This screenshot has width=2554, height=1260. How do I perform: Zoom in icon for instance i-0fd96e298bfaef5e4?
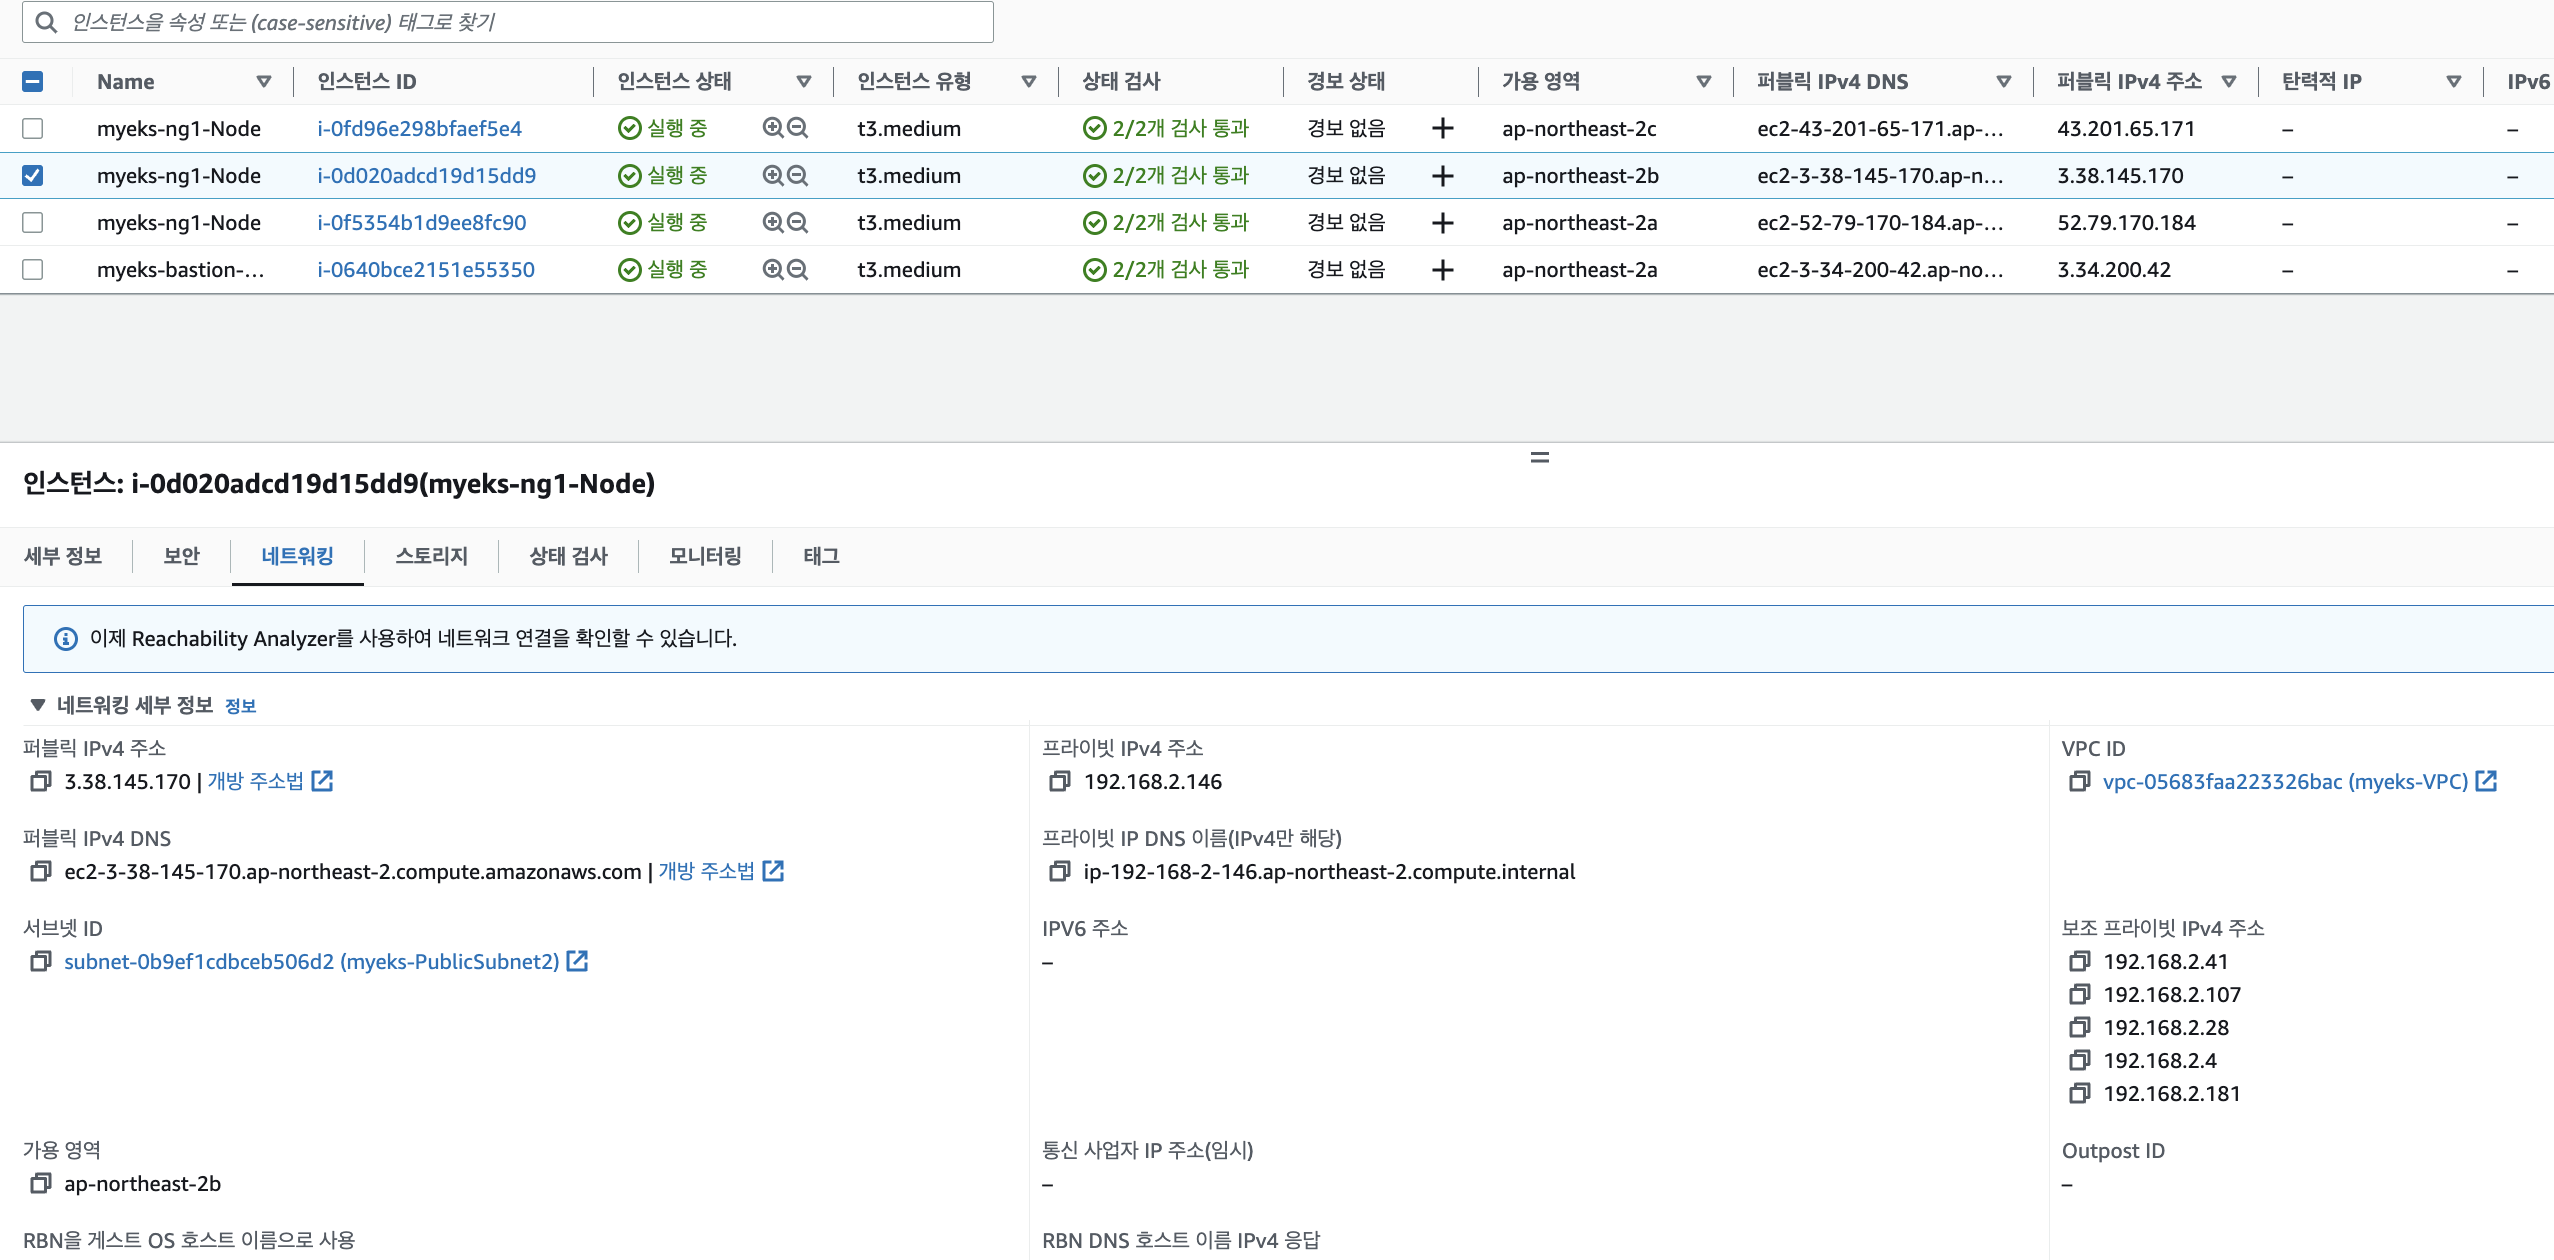tap(773, 128)
